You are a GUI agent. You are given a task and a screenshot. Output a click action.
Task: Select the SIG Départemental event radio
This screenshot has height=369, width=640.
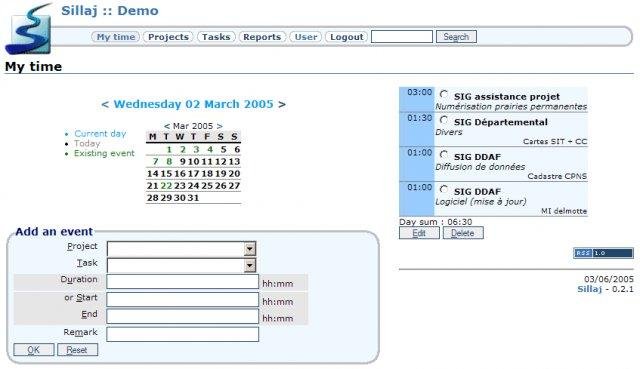[444, 120]
